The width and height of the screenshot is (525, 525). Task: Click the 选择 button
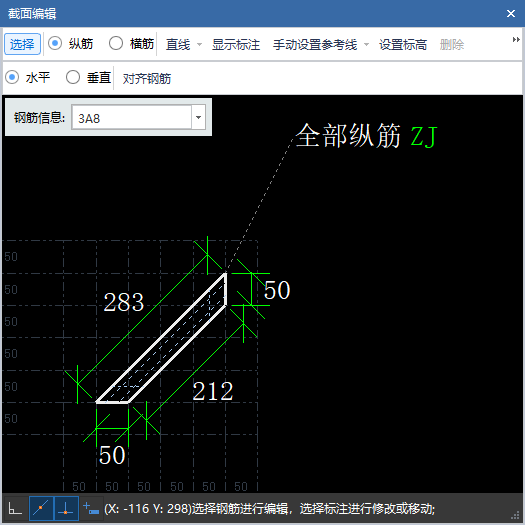22,44
